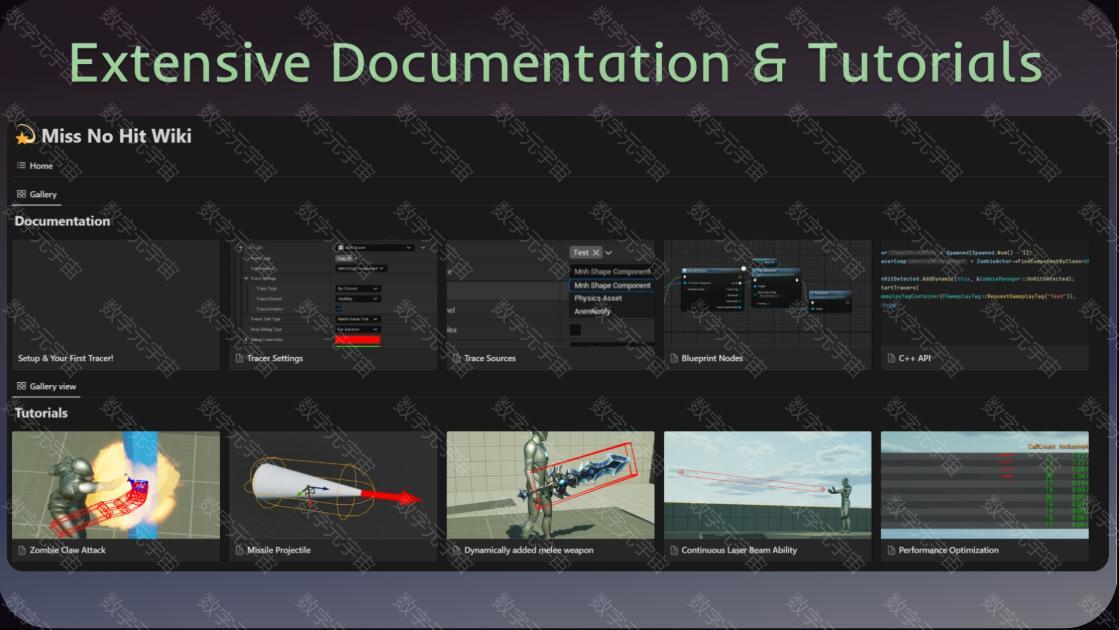The image size is (1119, 630).
Task: Open the Tracer Settings documentation title
Action: tap(275, 358)
